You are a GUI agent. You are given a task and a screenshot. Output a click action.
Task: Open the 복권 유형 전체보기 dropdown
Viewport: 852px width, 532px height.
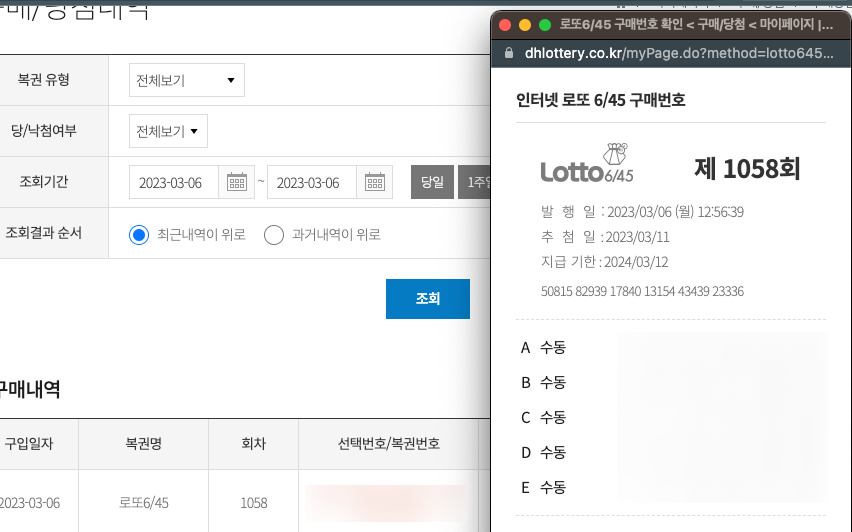(x=187, y=80)
